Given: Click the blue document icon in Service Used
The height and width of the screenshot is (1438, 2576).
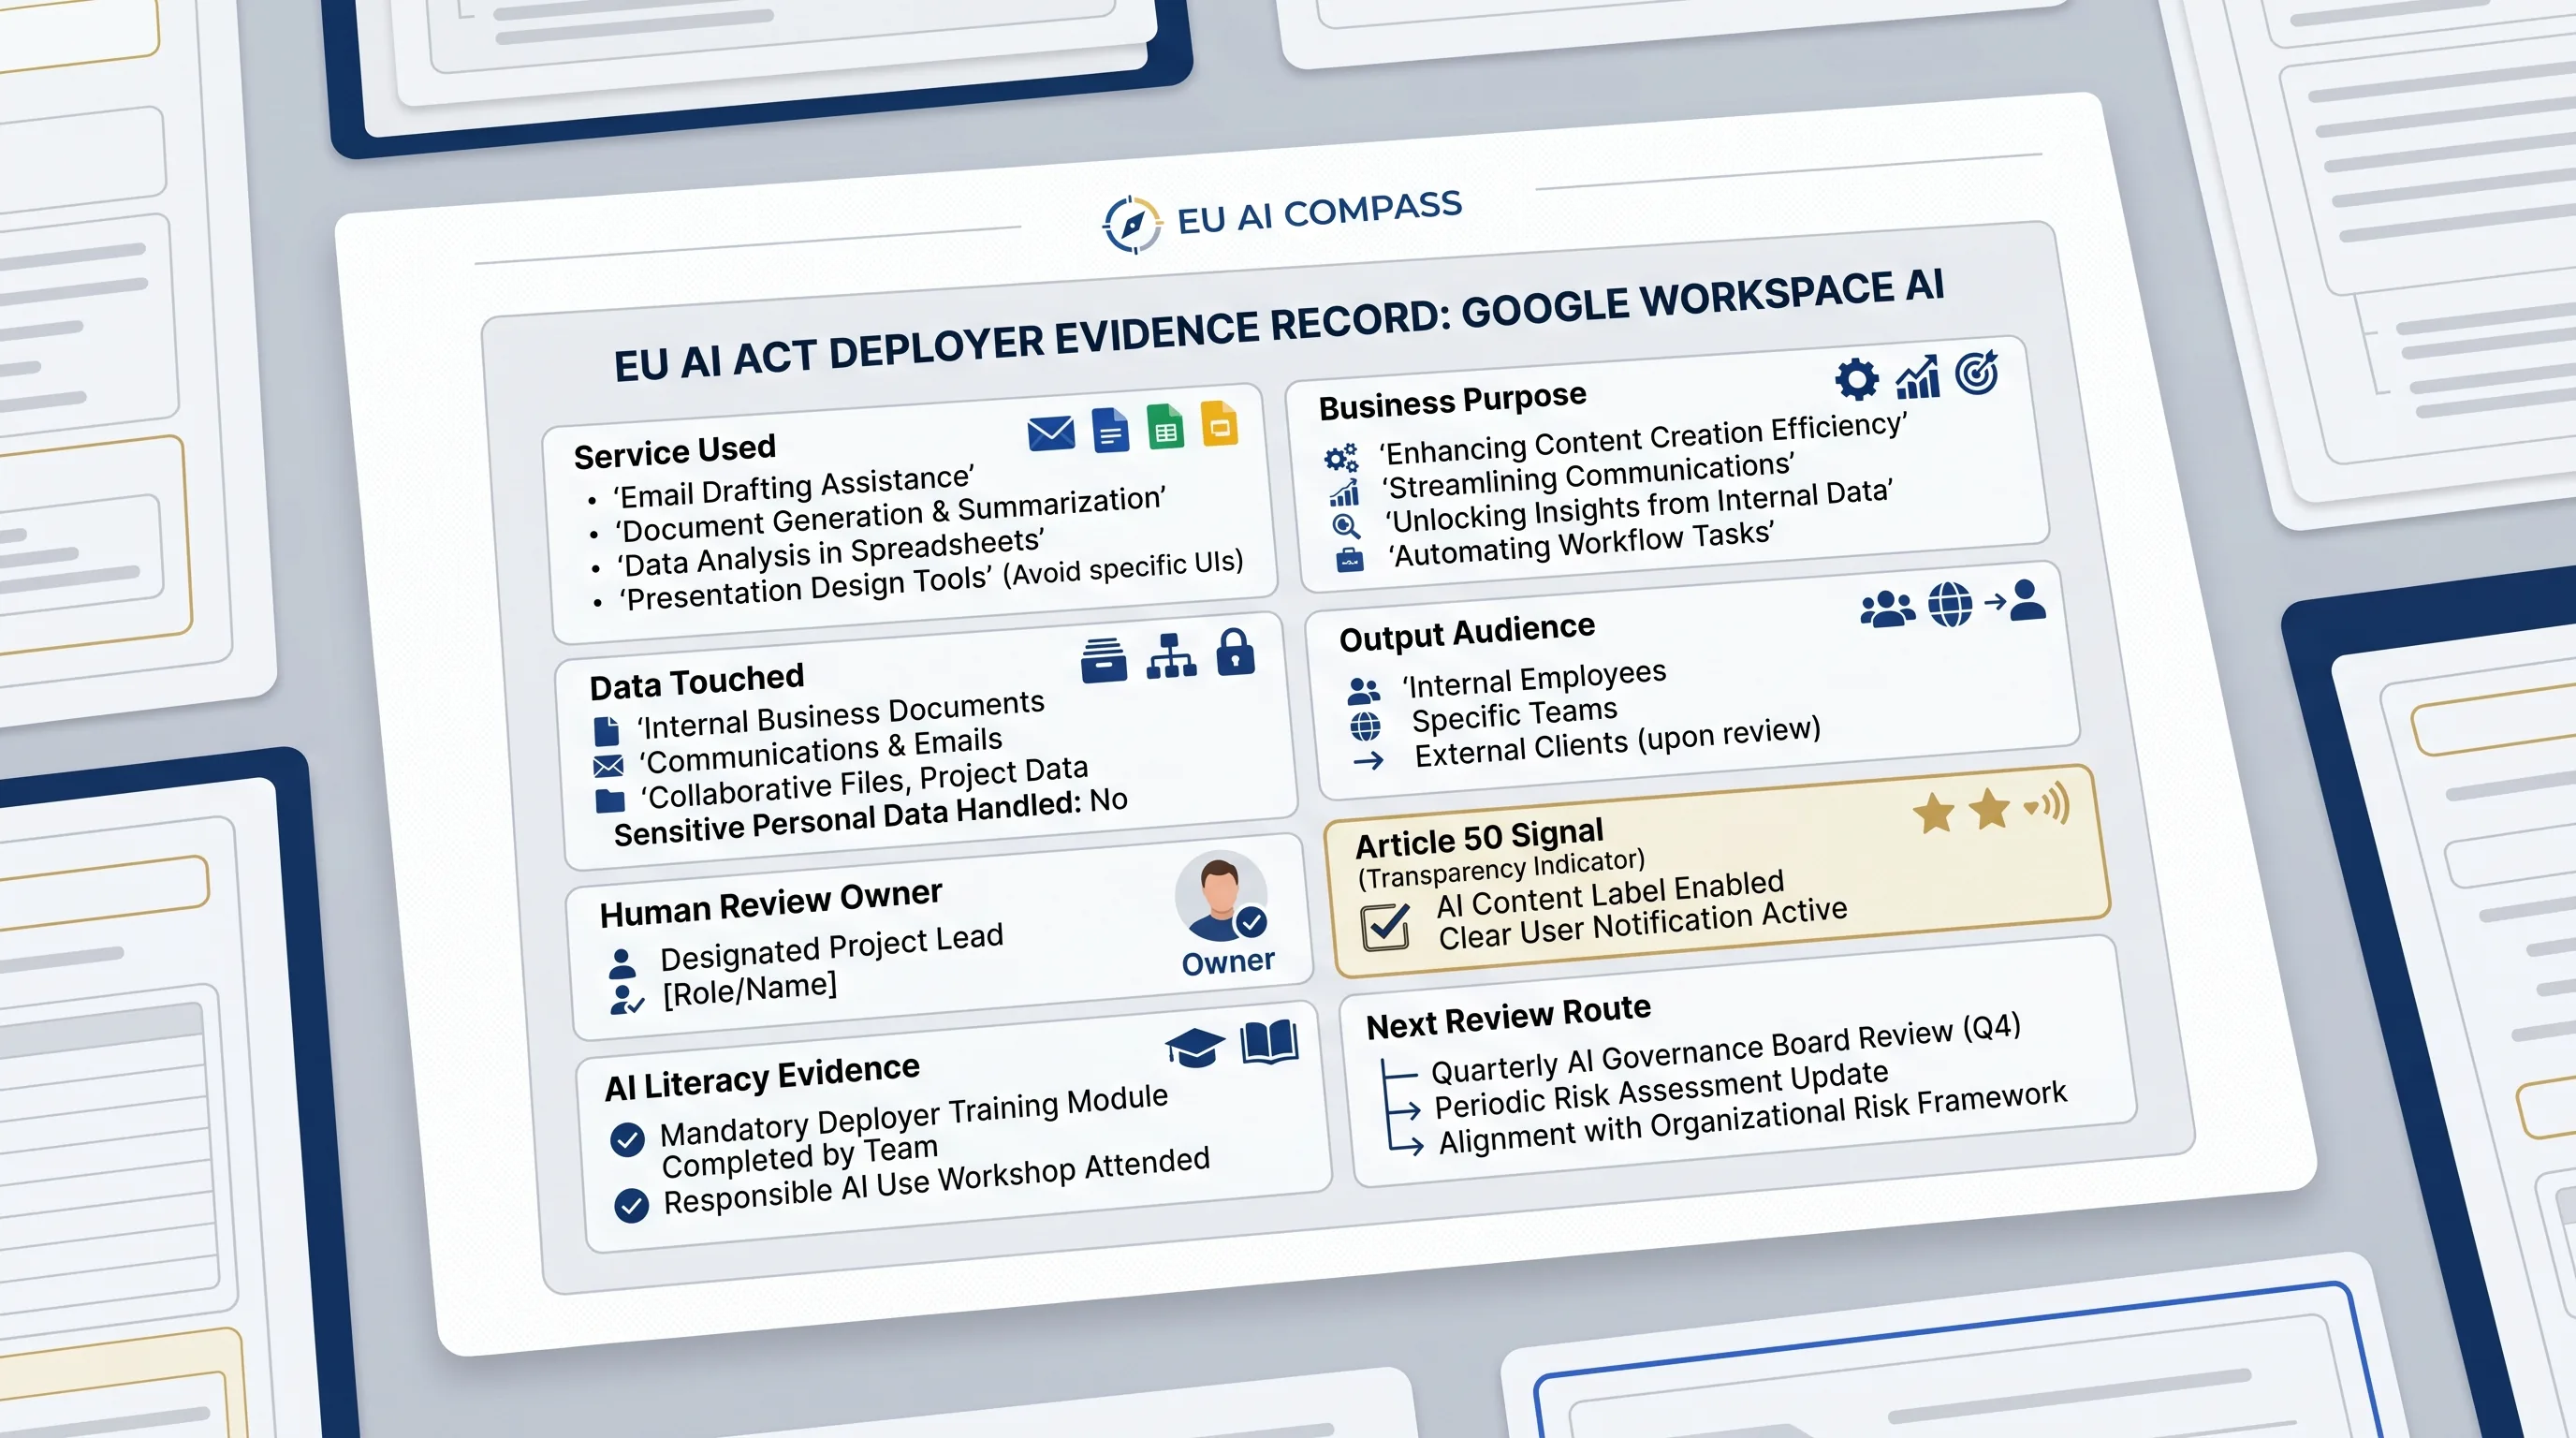Looking at the screenshot, I should tap(1110, 431).
